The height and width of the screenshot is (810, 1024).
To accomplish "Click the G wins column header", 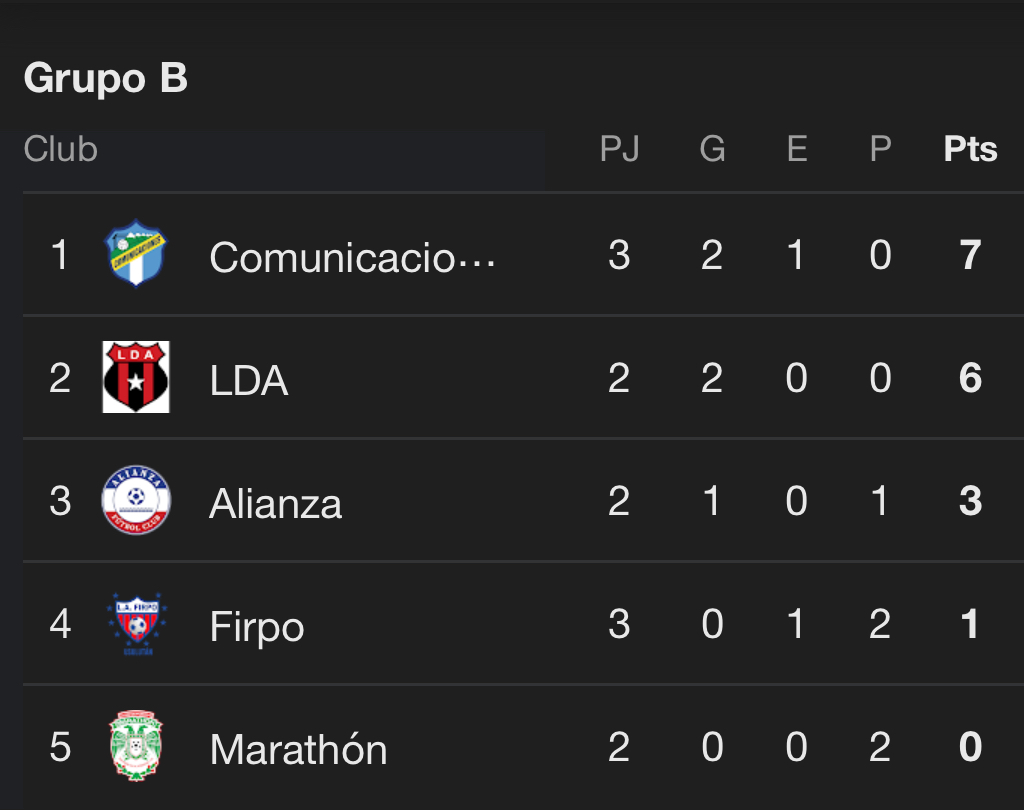I will tap(712, 149).
